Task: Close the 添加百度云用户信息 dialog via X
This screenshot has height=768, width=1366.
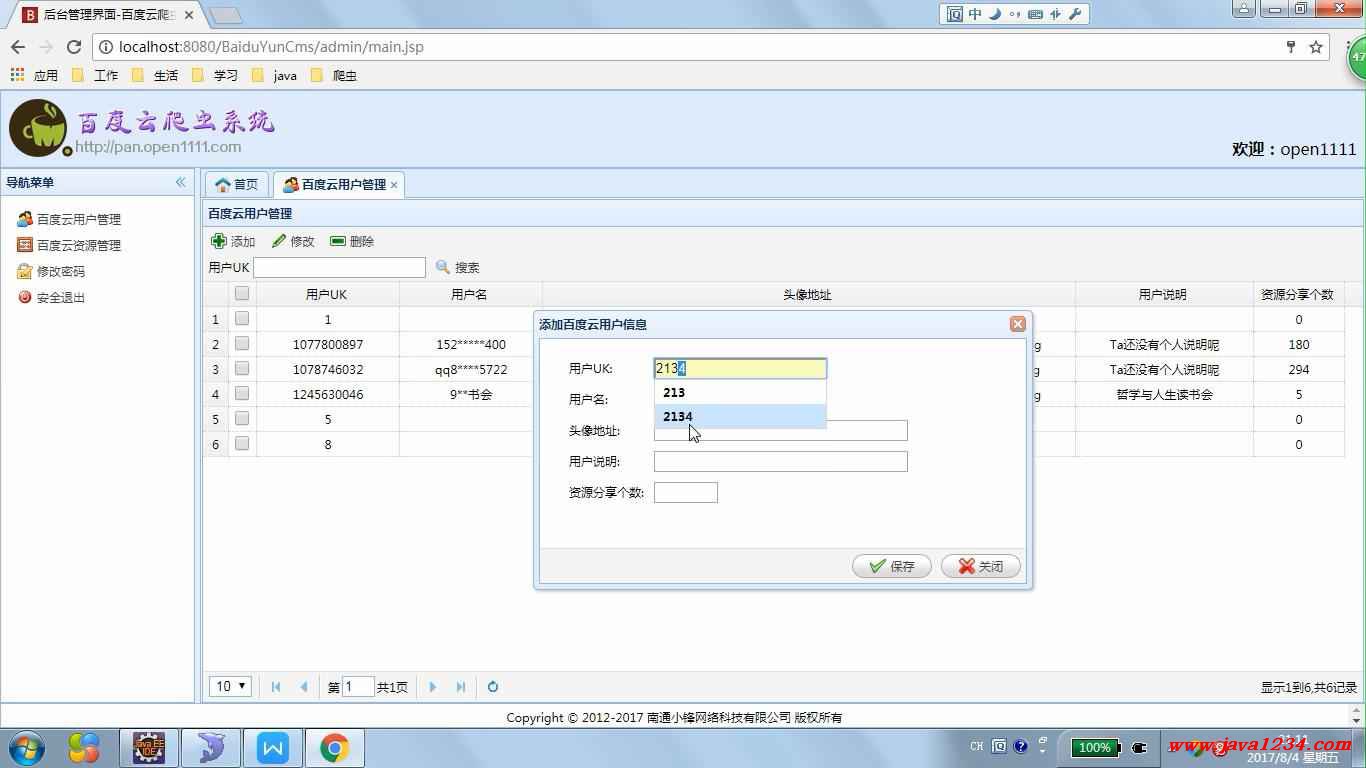Action: pyautogui.click(x=1017, y=324)
